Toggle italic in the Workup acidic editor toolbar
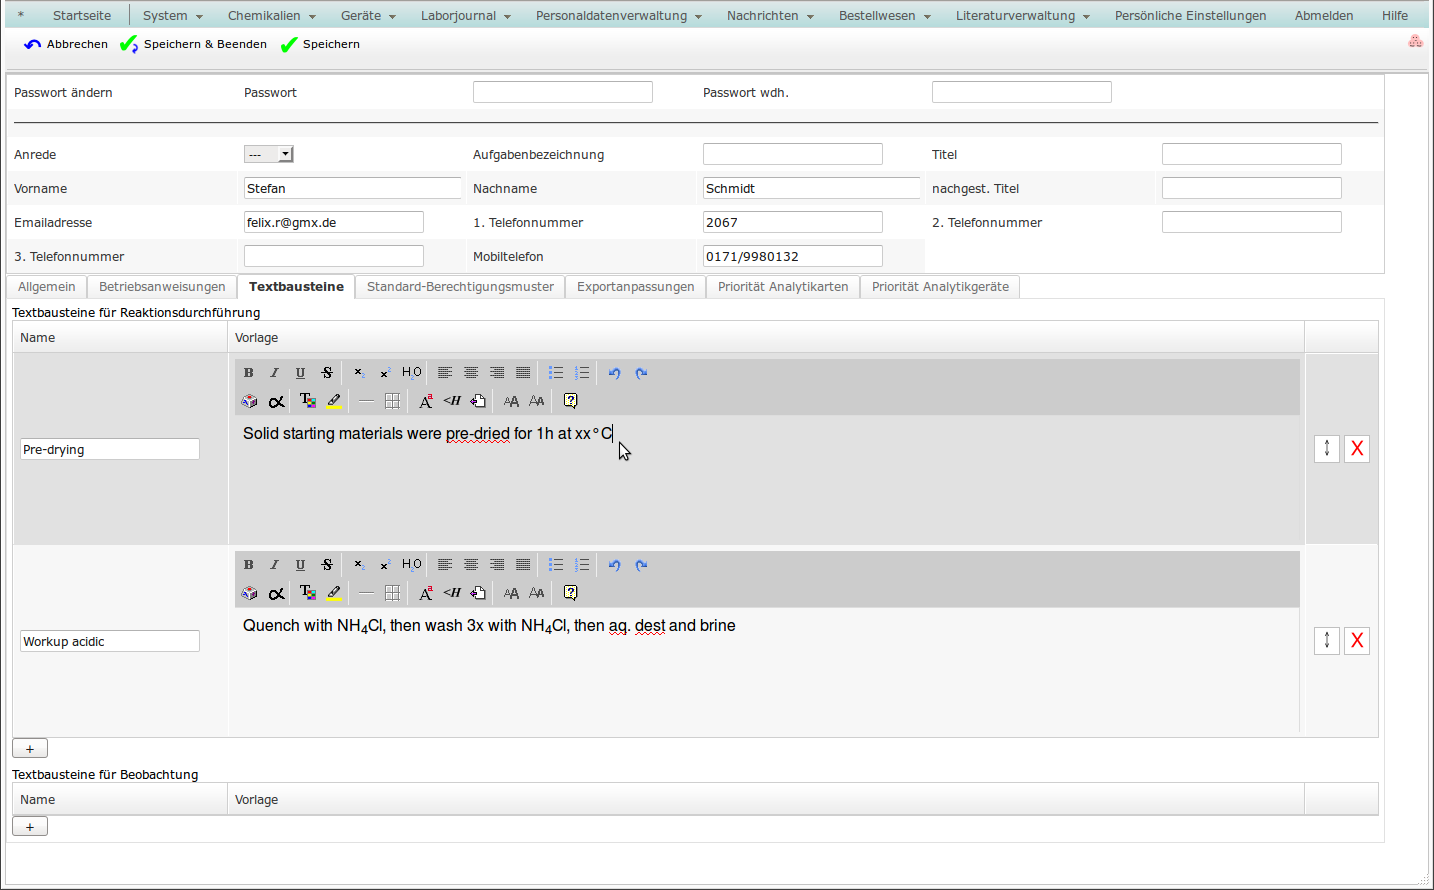1434x890 pixels. click(274, 565)
